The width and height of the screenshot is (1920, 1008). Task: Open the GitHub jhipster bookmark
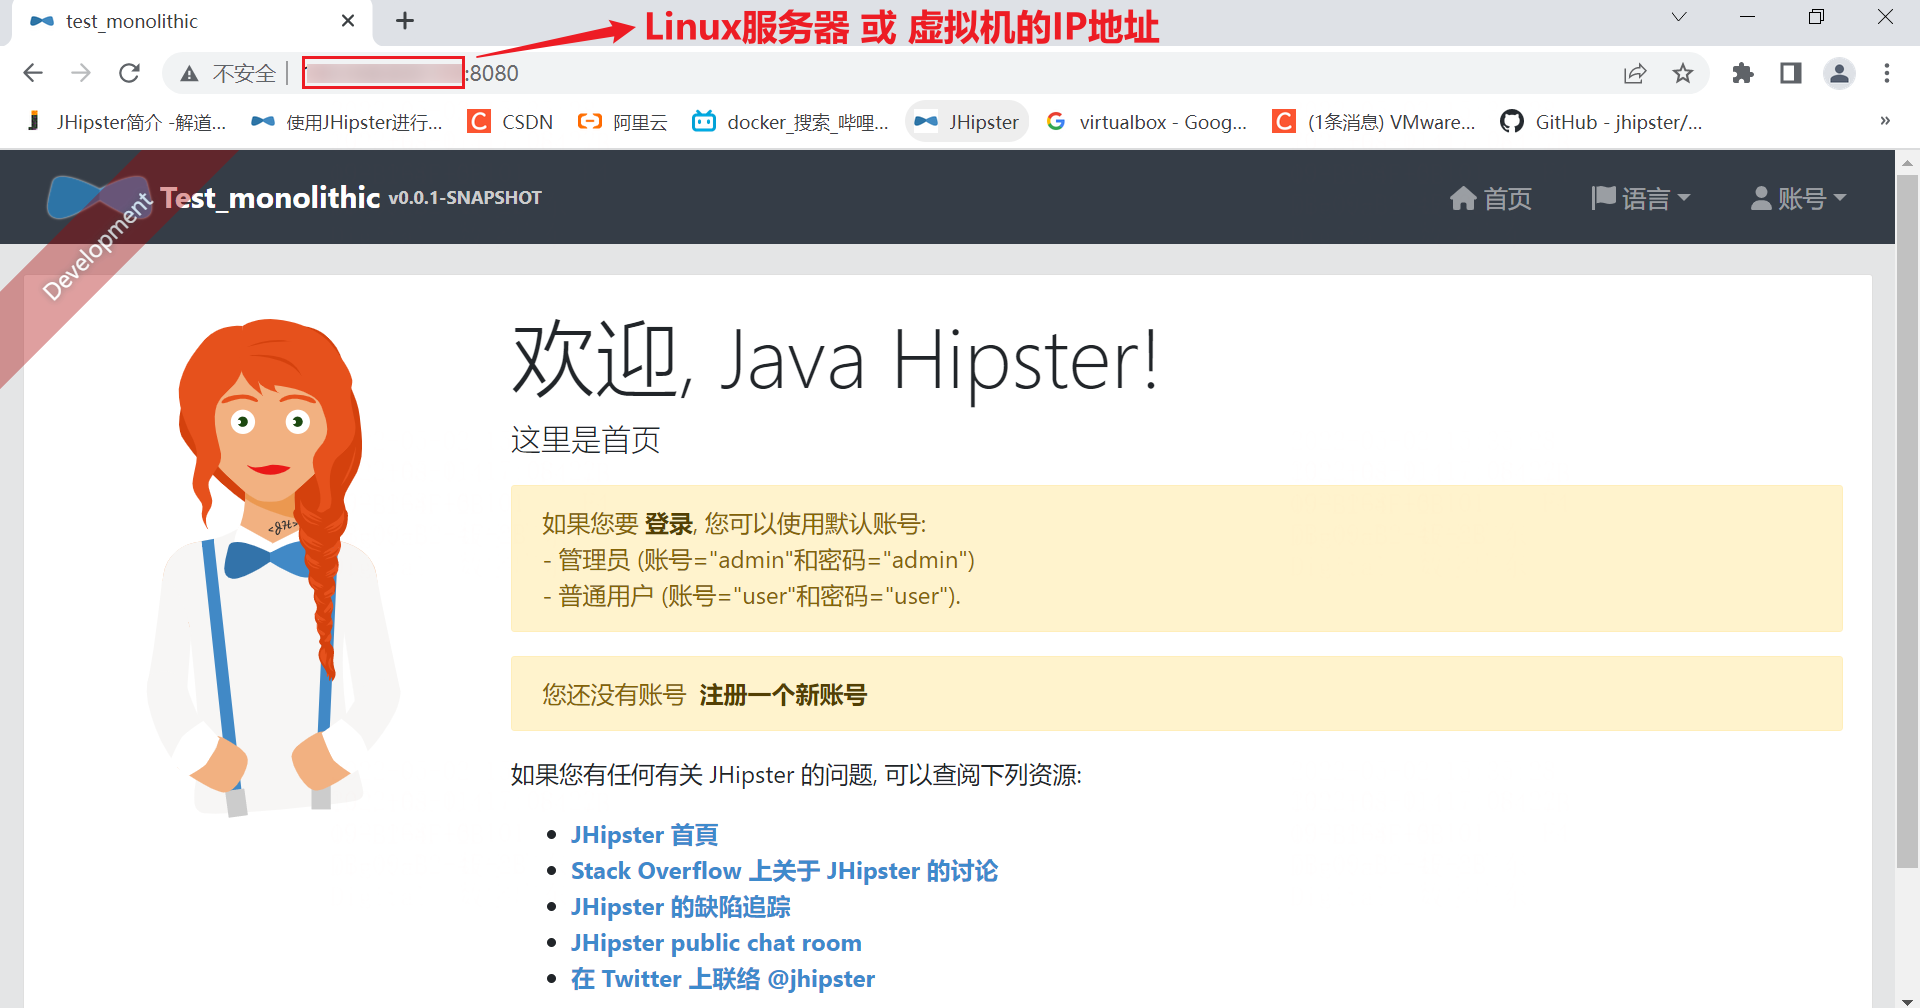click(x=1601, y=122)
